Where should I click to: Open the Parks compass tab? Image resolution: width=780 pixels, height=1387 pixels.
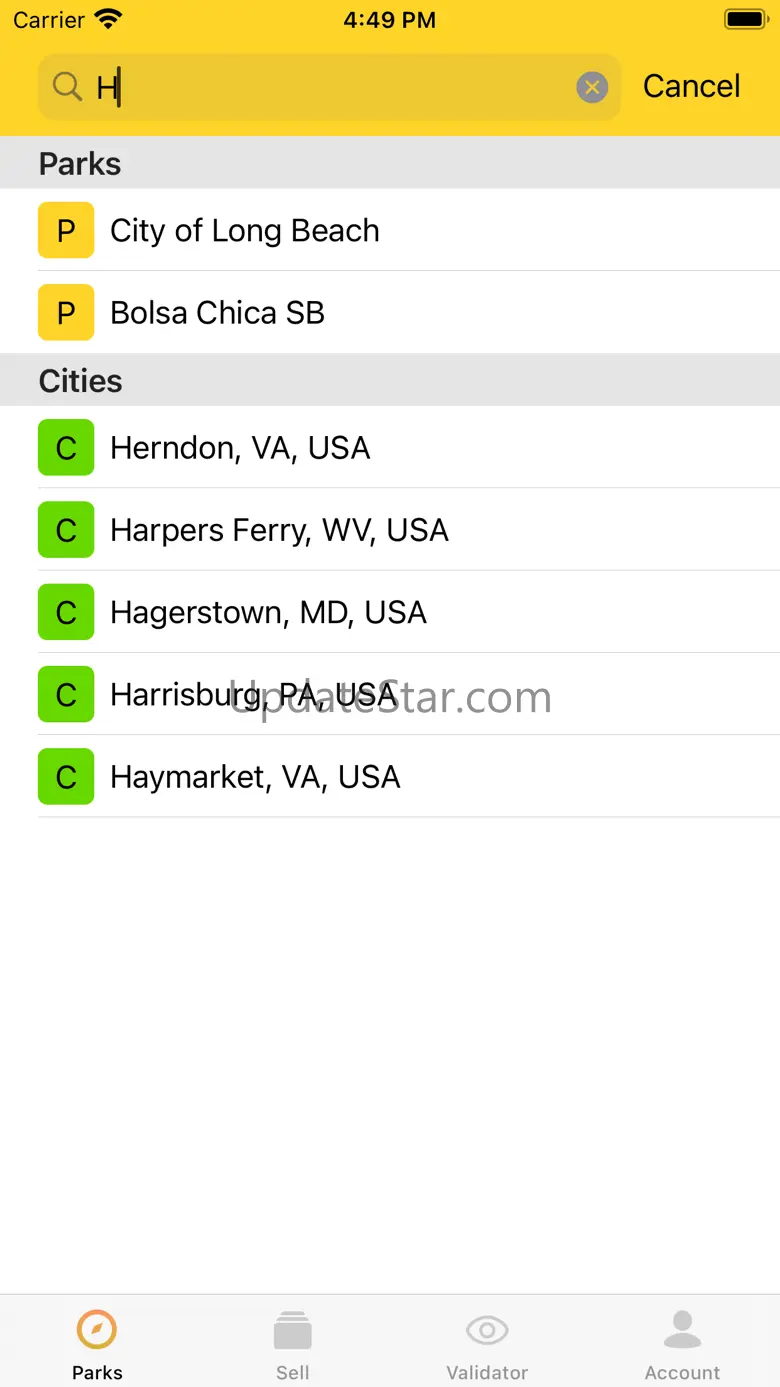pos(97,1343)
